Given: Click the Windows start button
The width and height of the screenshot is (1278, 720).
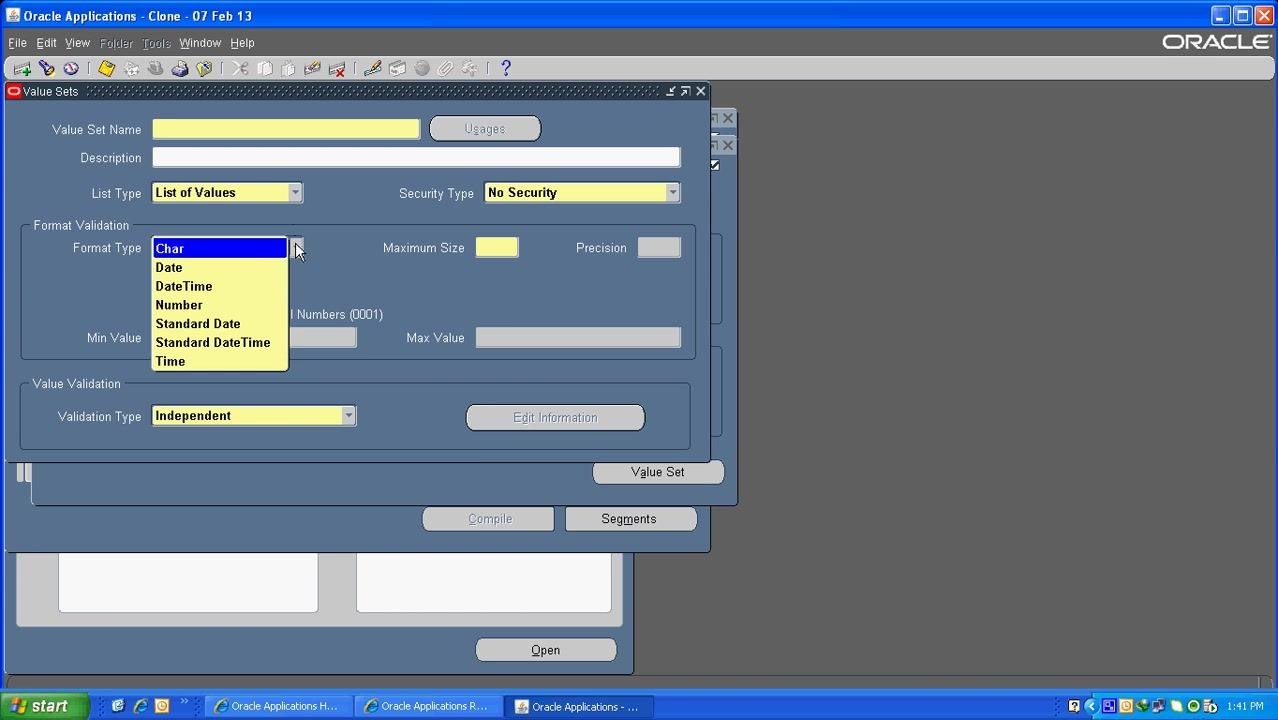Looking at the screenshot, I should 44,706.
